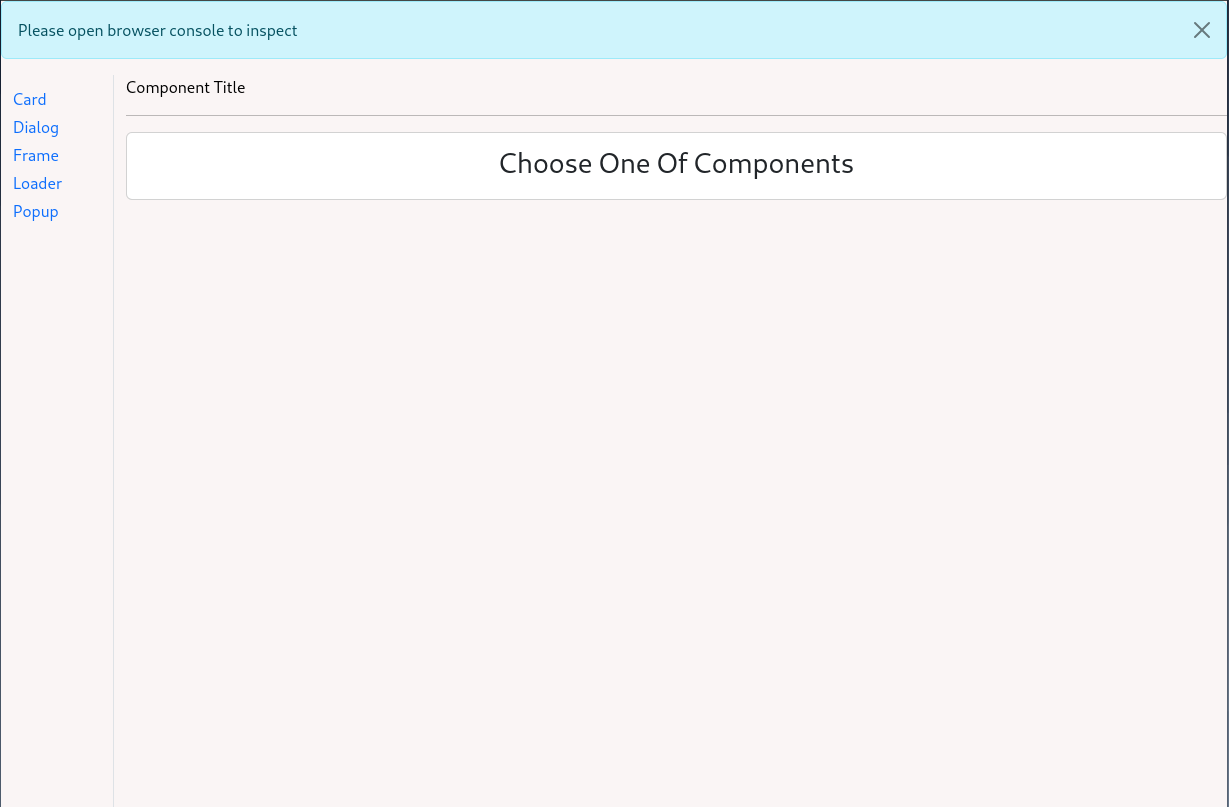Choose Popup from the component list
The width and height of the screenshot is (1229, 807).
coord(36,212)
